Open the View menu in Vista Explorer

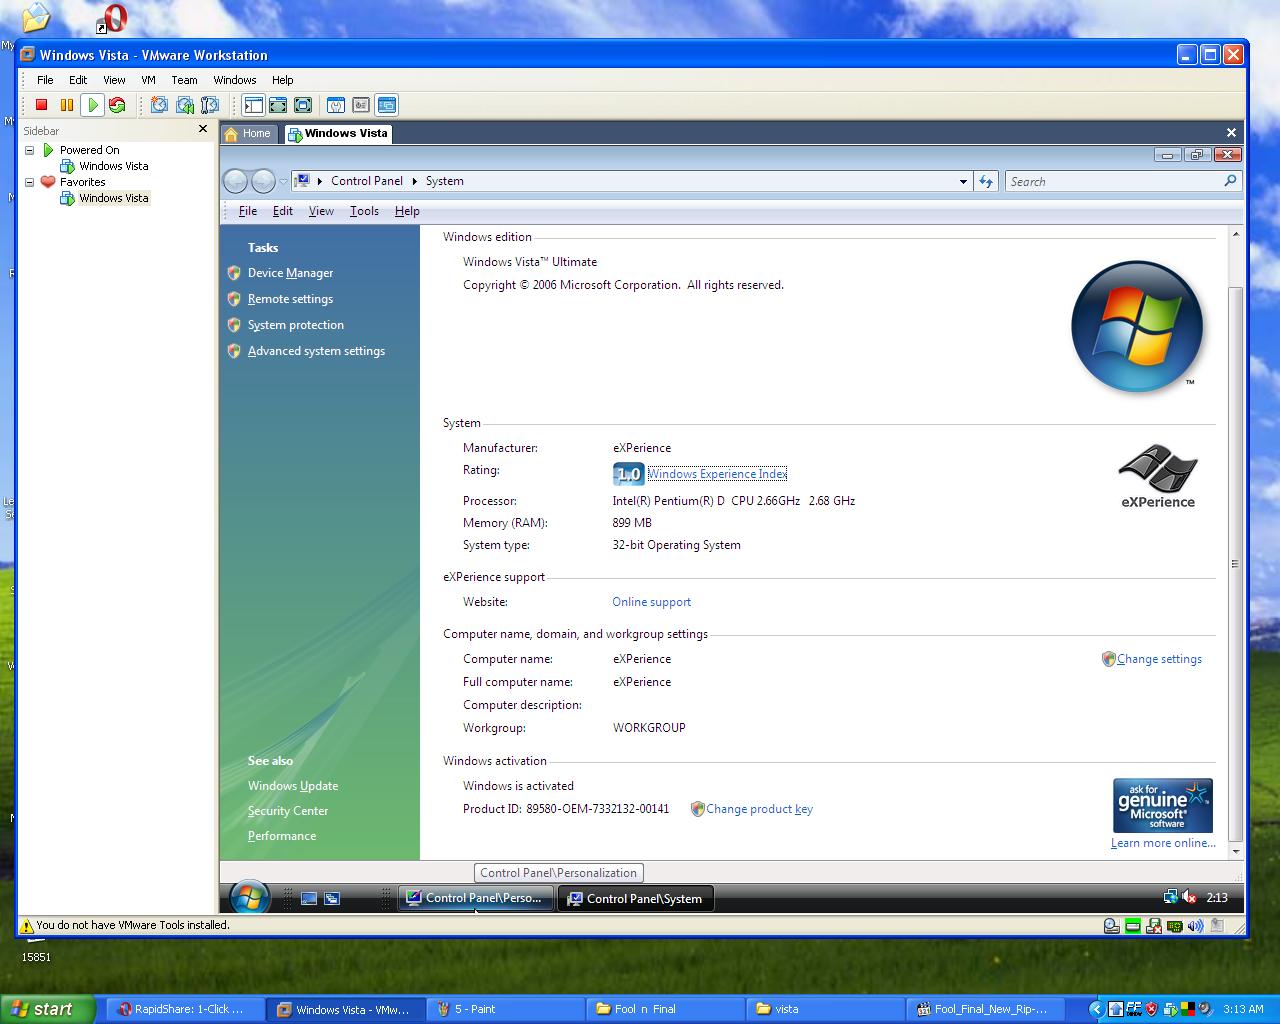point(321,211)
